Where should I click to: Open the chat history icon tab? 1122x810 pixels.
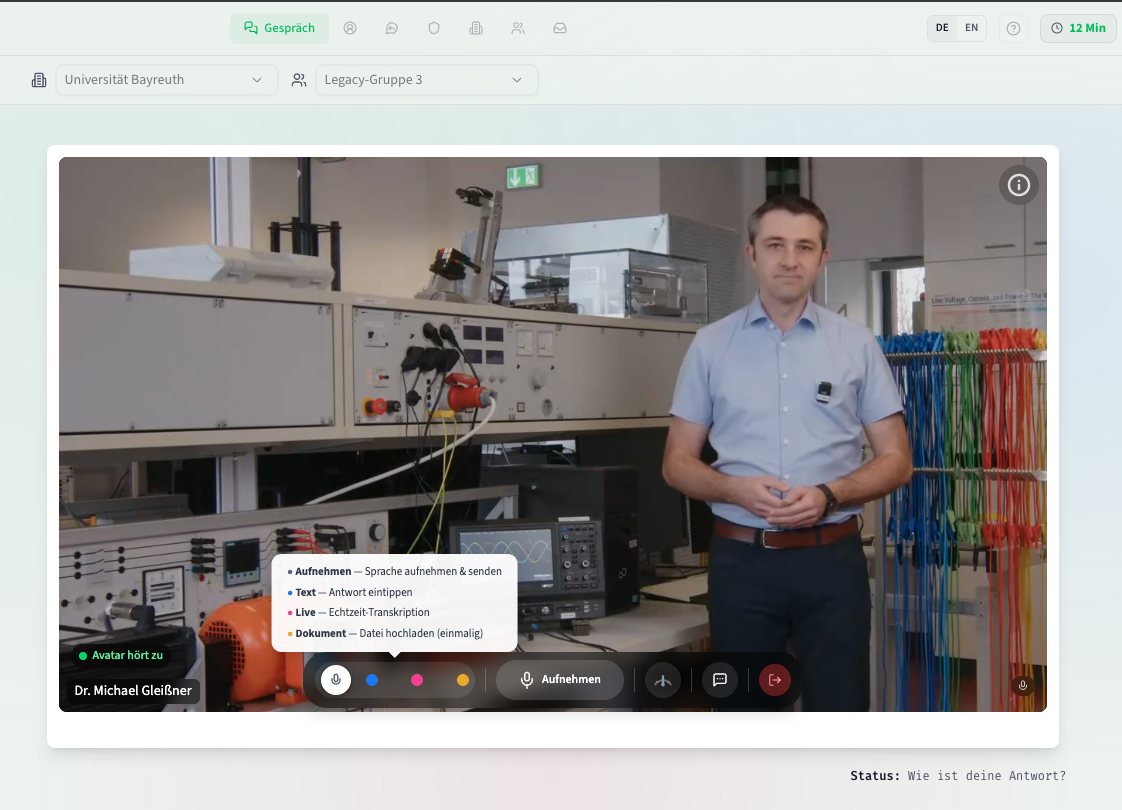[x=391, y=28]
